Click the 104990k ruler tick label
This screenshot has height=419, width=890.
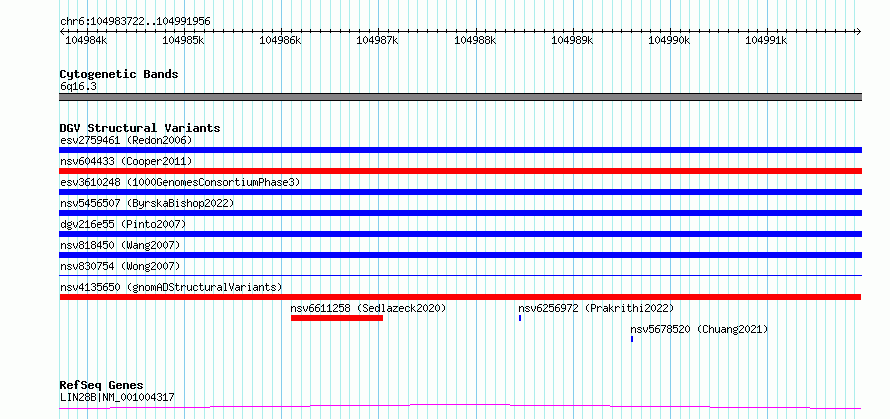(x=669, y=40)
